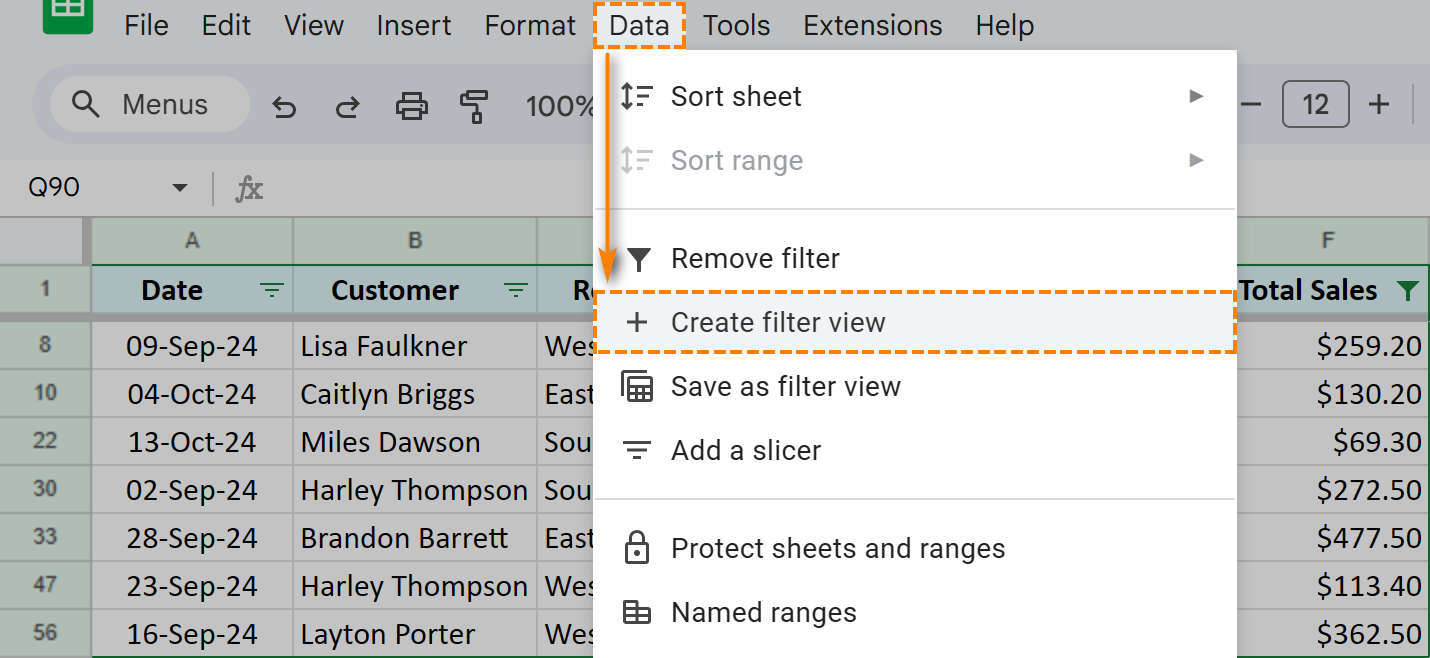Toggle the filter on the Date column header
Viewport: 1430px width, 658px height.
(270, 290)
